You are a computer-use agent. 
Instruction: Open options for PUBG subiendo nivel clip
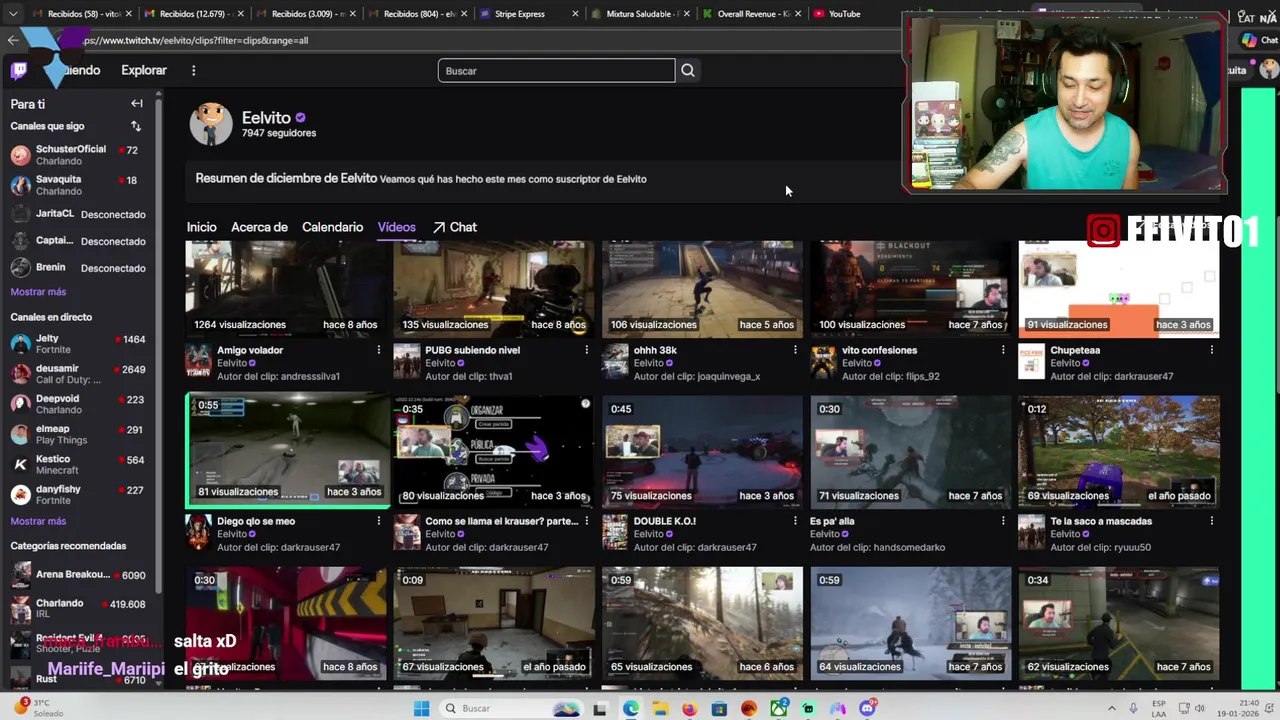pos(586,350)
